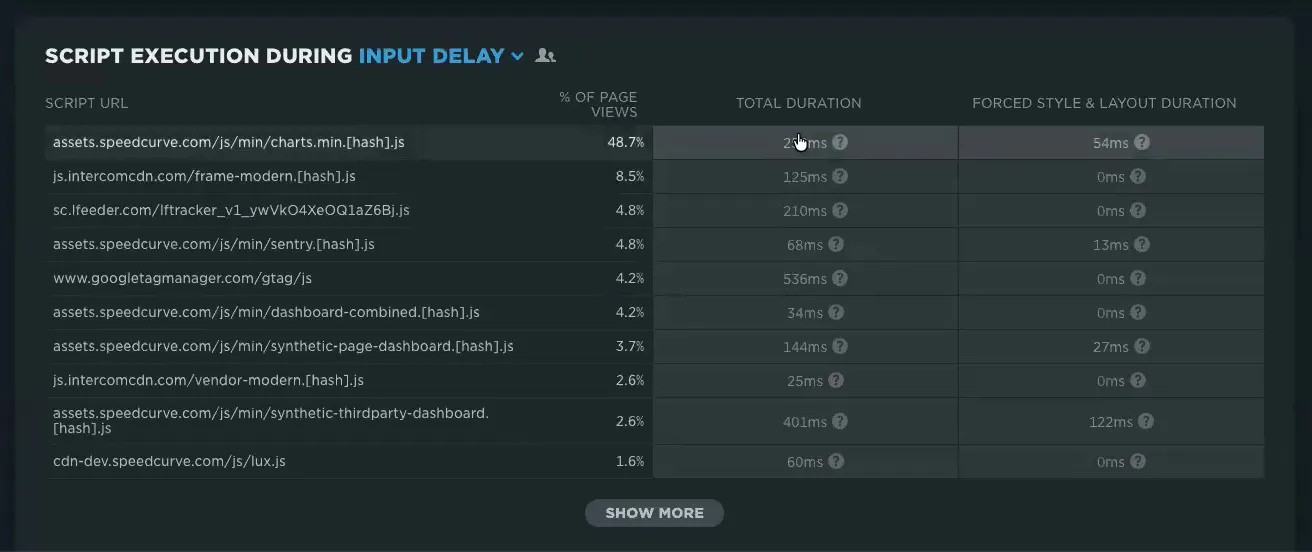Click help icon next to 401ms duration

[840, 422]
